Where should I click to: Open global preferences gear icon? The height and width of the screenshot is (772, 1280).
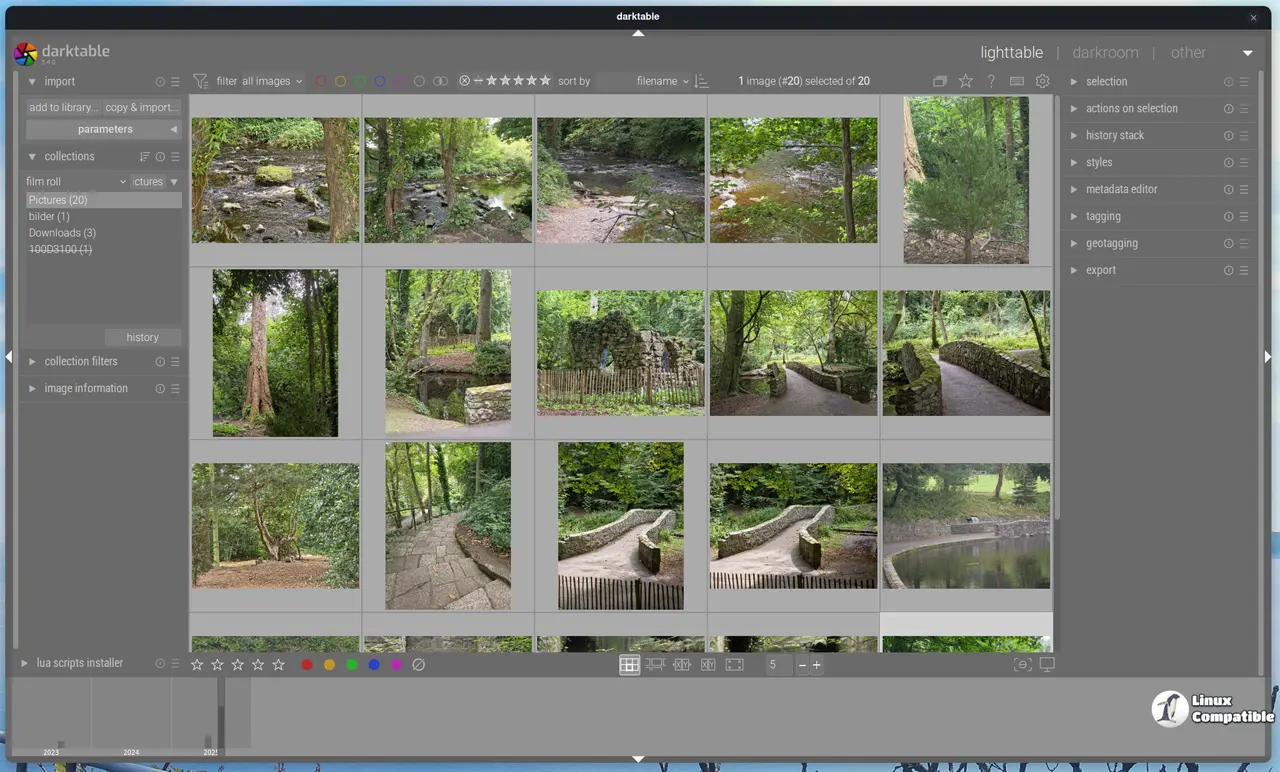coord(1043,81)
